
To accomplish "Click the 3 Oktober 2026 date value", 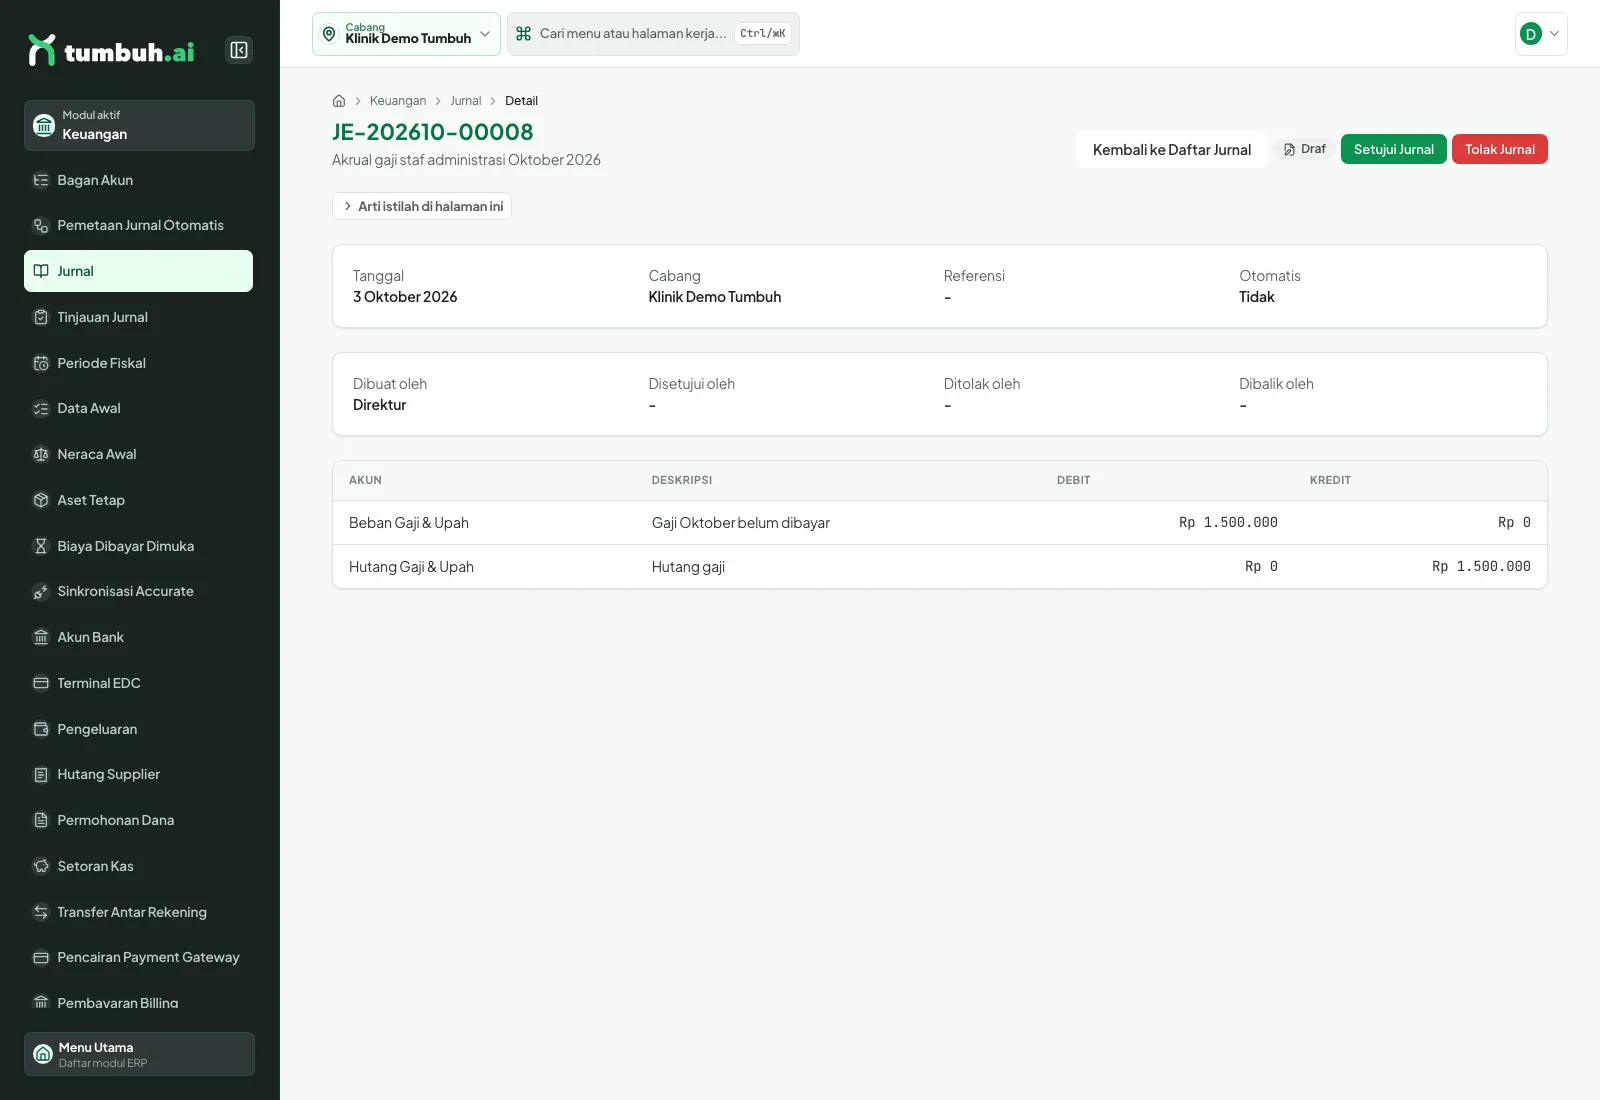I will click(x=405, y=297).
